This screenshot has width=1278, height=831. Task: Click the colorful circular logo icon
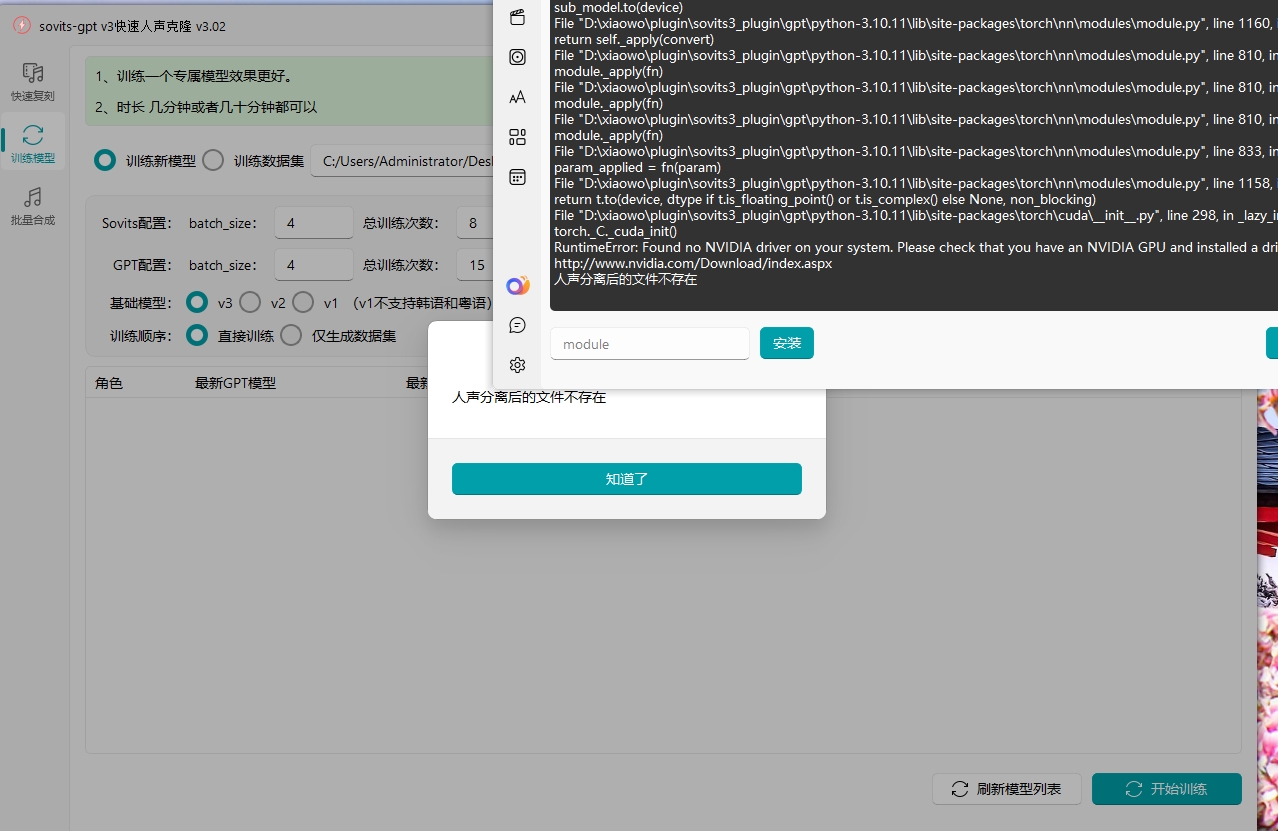[517, 286]
